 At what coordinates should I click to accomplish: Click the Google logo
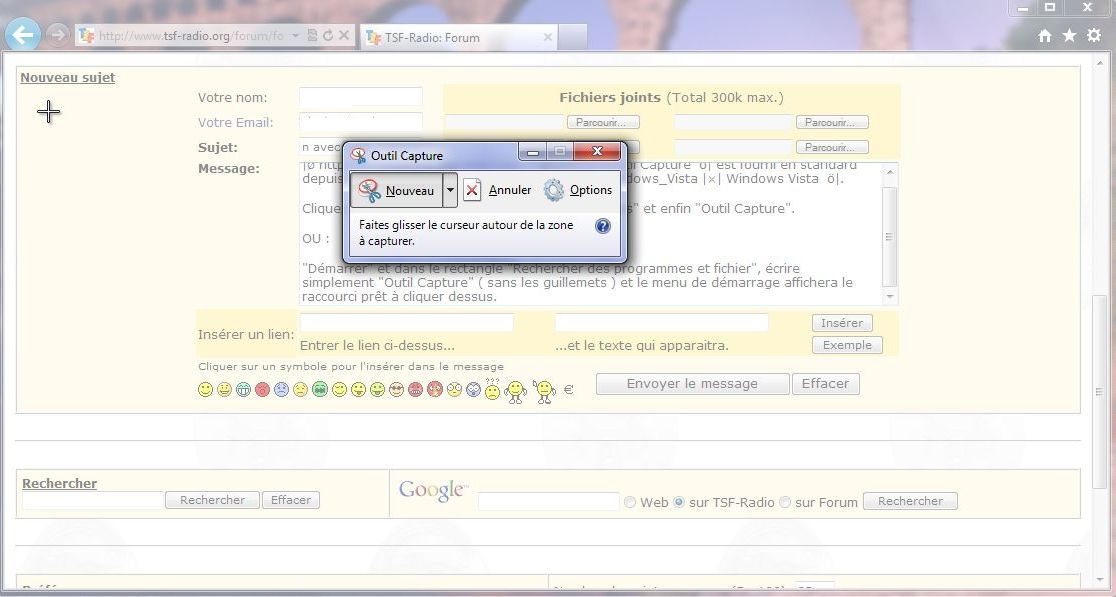tap(433, 491)
